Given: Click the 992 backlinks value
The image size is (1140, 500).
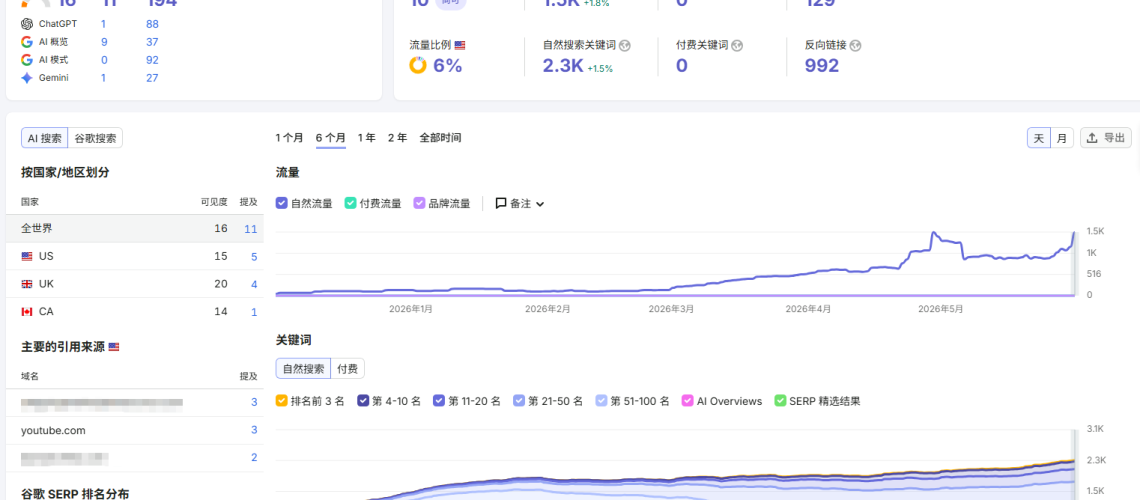Looking at the screenshot, I should 822,66.
